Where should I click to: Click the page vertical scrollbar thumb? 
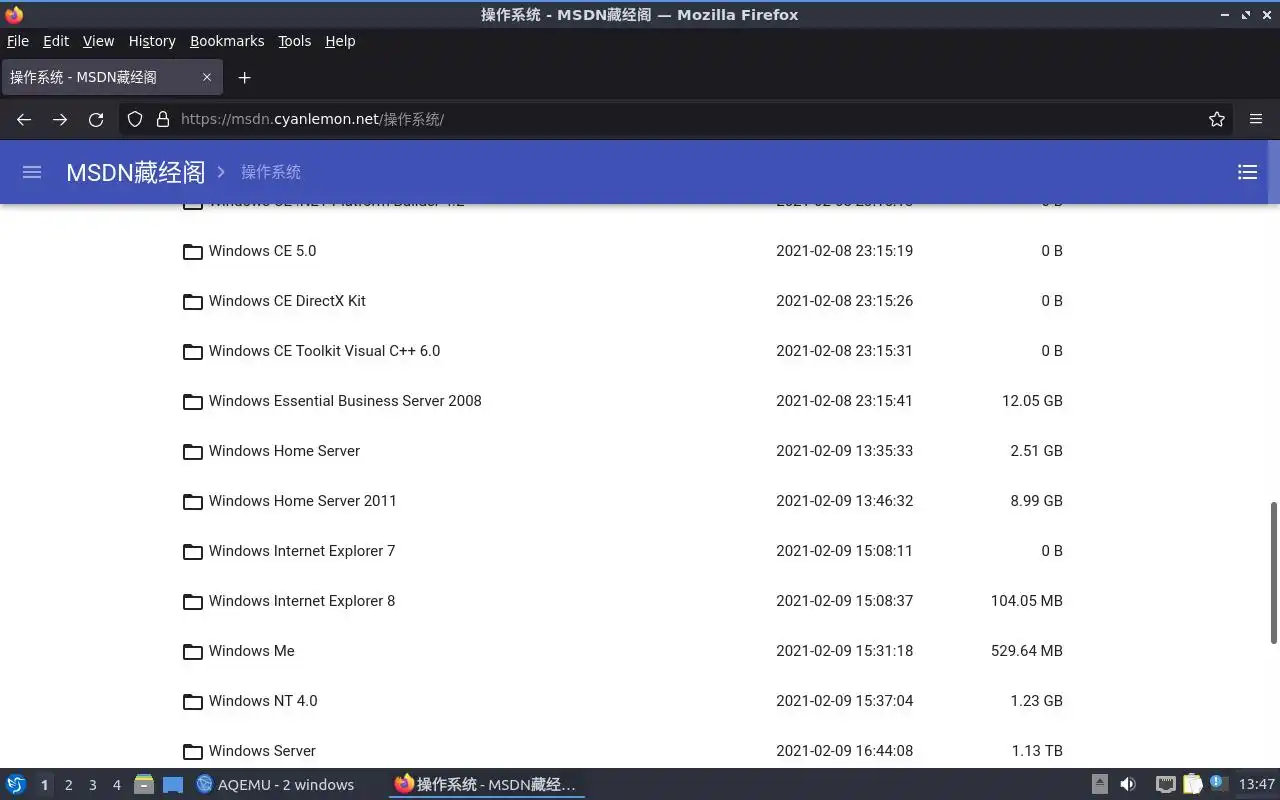(1274, 572)
